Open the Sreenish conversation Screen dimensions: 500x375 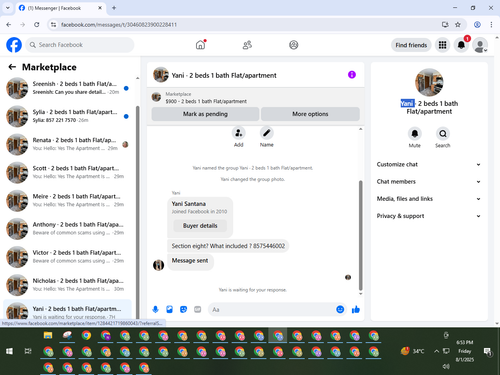[x=68, y=88]
